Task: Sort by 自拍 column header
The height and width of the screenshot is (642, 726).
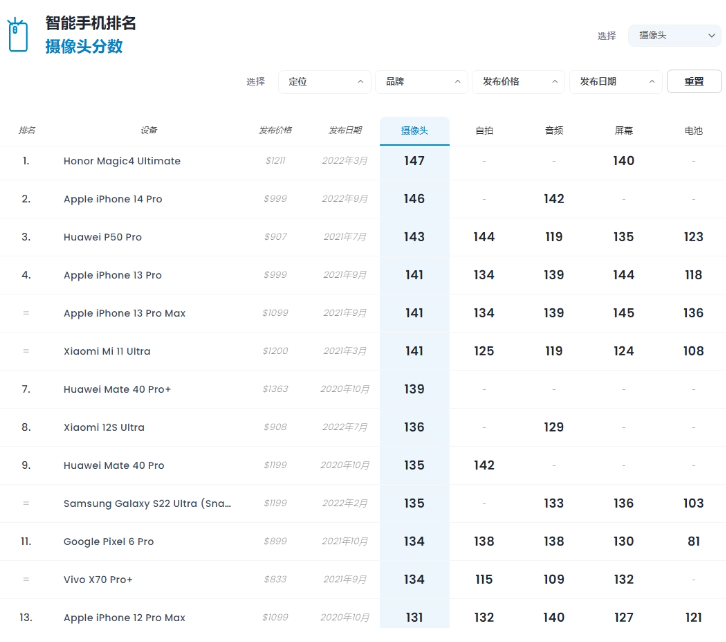Action: 484,131
